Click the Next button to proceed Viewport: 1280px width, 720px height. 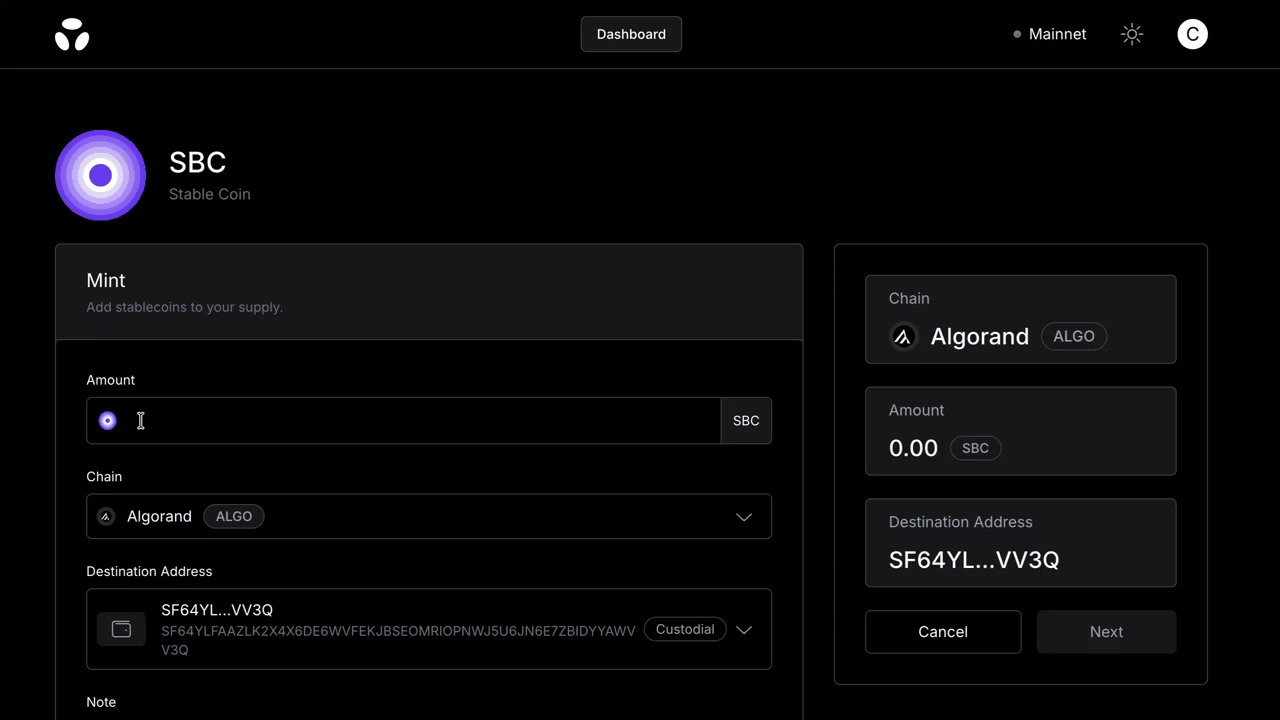(1106, 631)
